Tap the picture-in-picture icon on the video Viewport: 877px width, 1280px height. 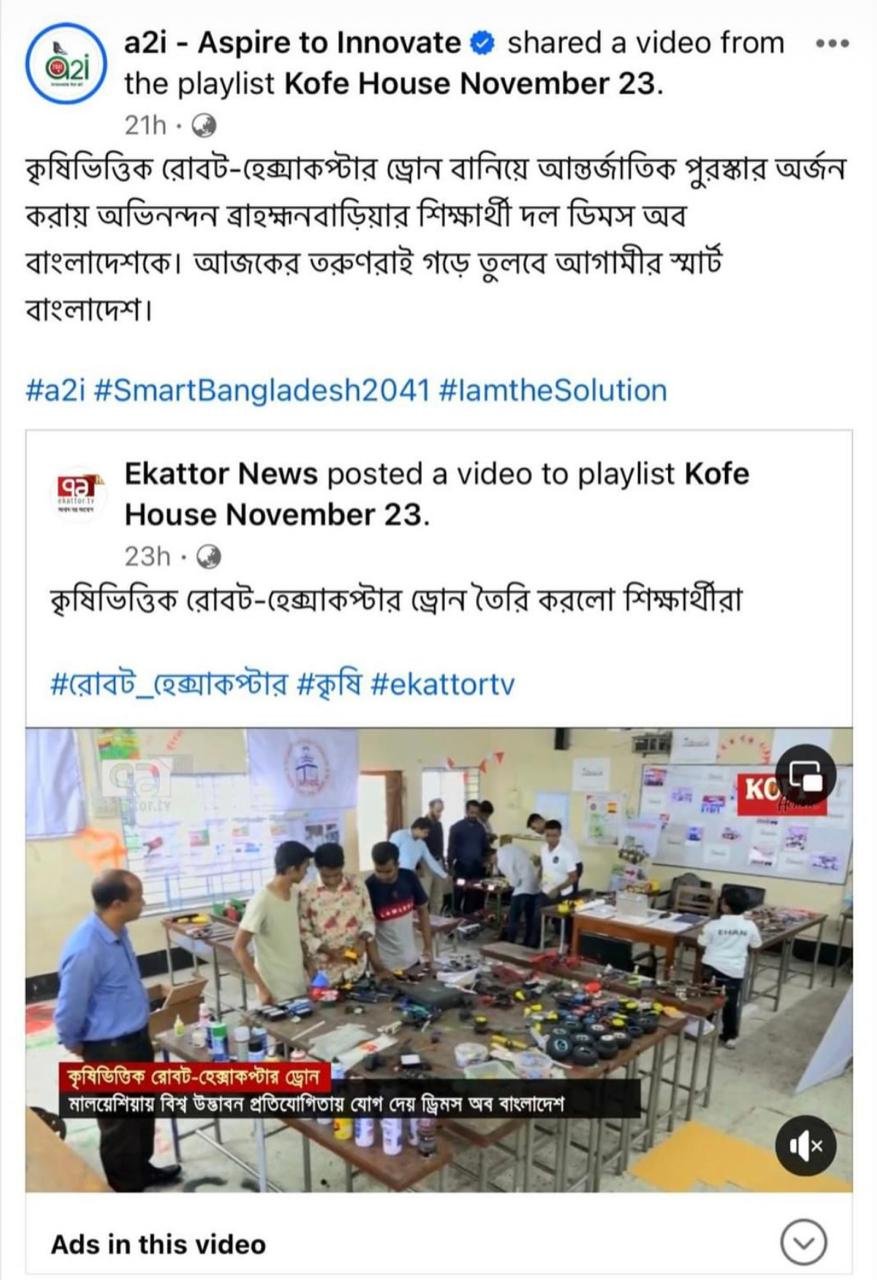(805, 775)
